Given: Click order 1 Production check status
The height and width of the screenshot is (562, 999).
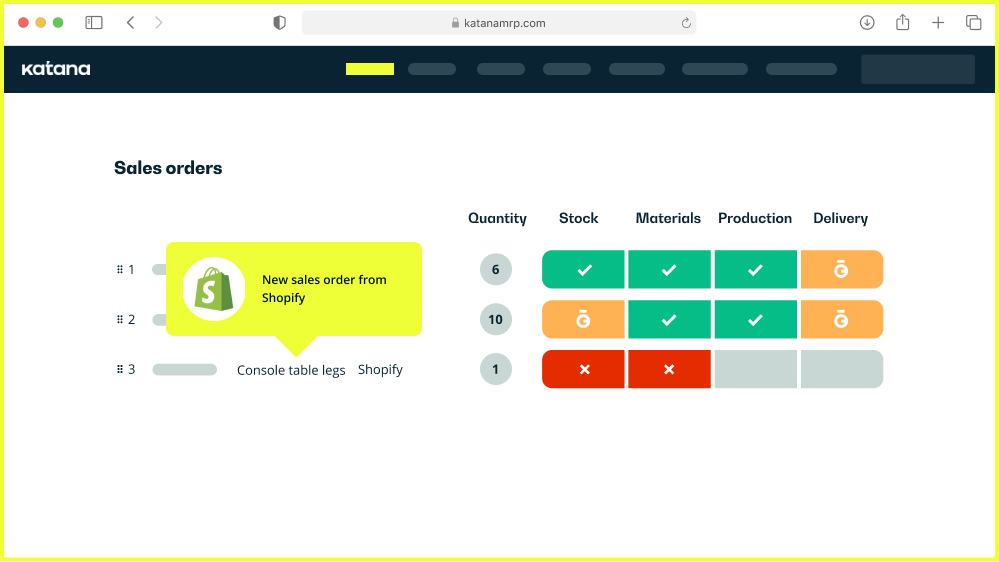Looking at the screenshot, I should tap(756, 270).
